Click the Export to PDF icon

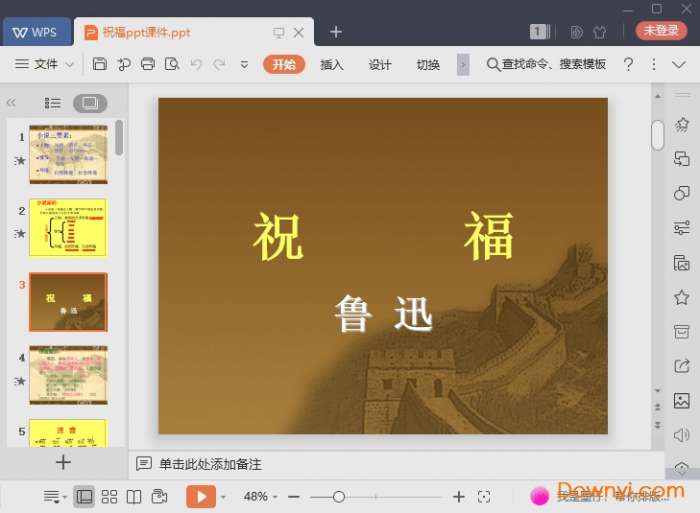coord(124,64)
